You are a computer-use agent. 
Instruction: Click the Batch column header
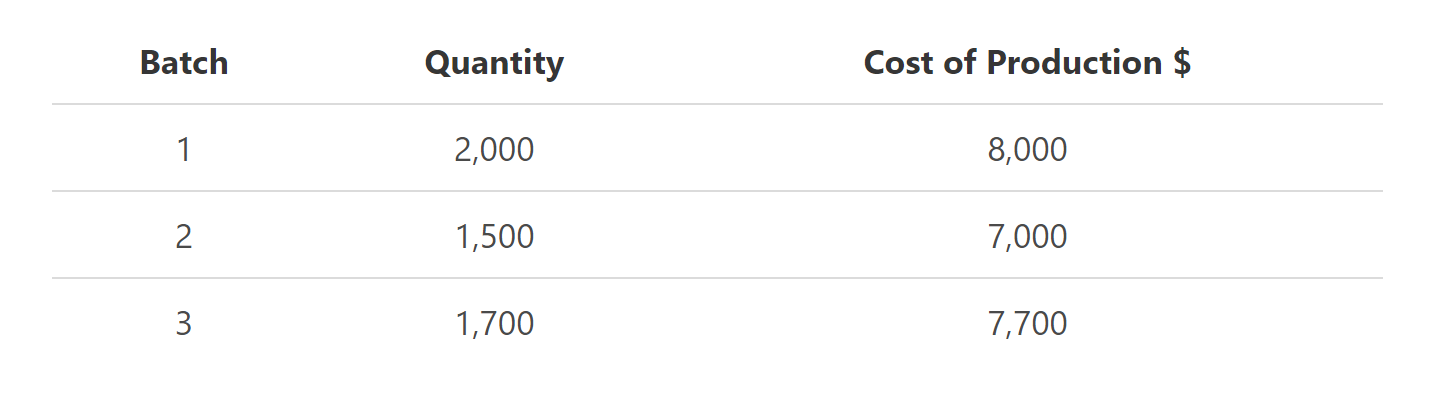184,63
